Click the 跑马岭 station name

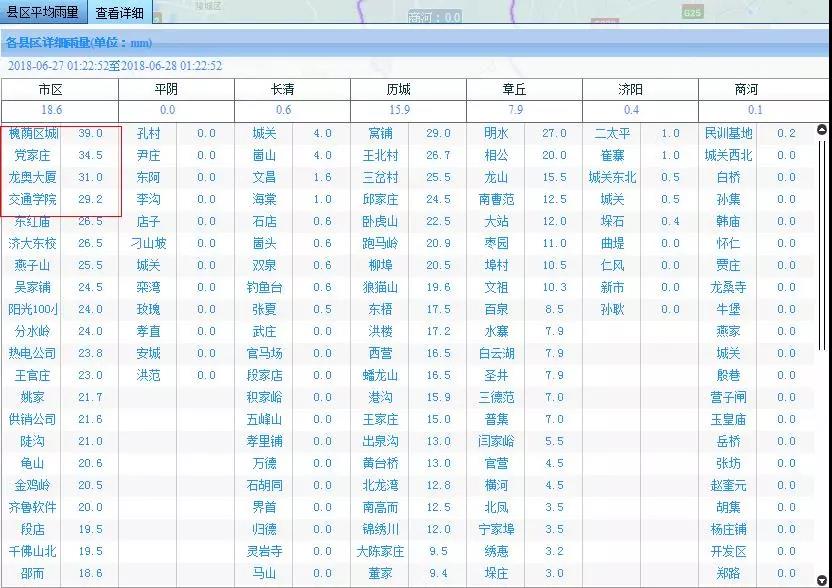coord(380,244)
